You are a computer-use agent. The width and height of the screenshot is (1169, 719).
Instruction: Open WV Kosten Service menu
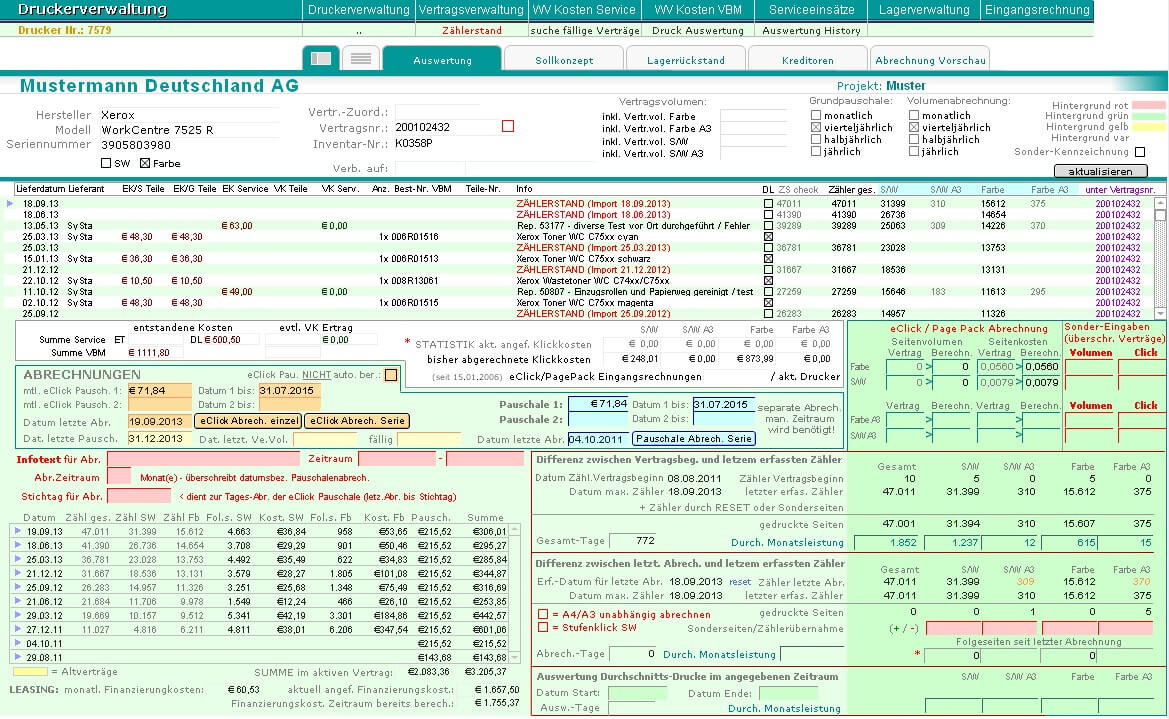pyautogui.click(x=584, y=10)
